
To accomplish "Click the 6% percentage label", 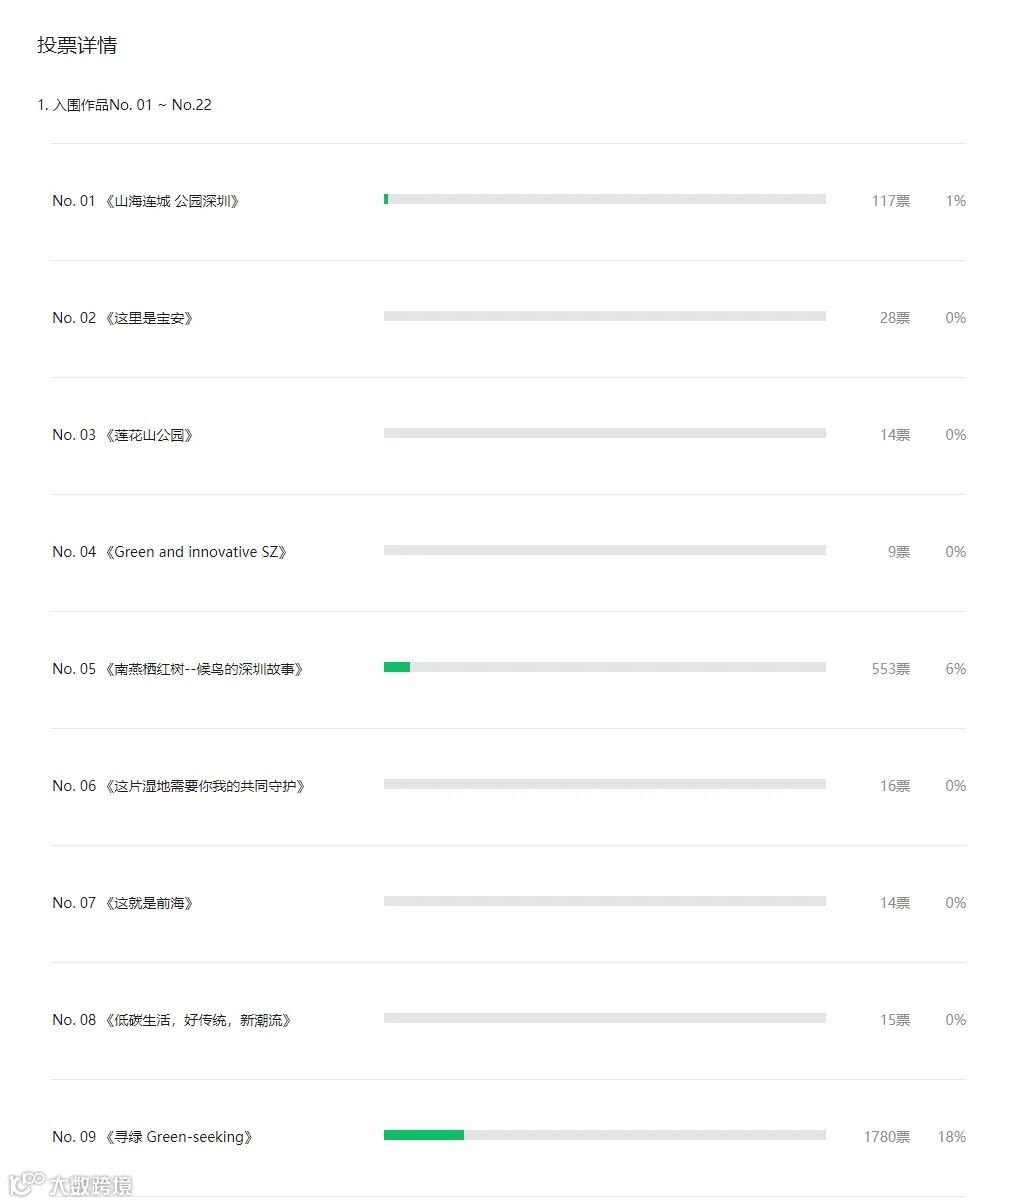I will (x=955, y=669).
